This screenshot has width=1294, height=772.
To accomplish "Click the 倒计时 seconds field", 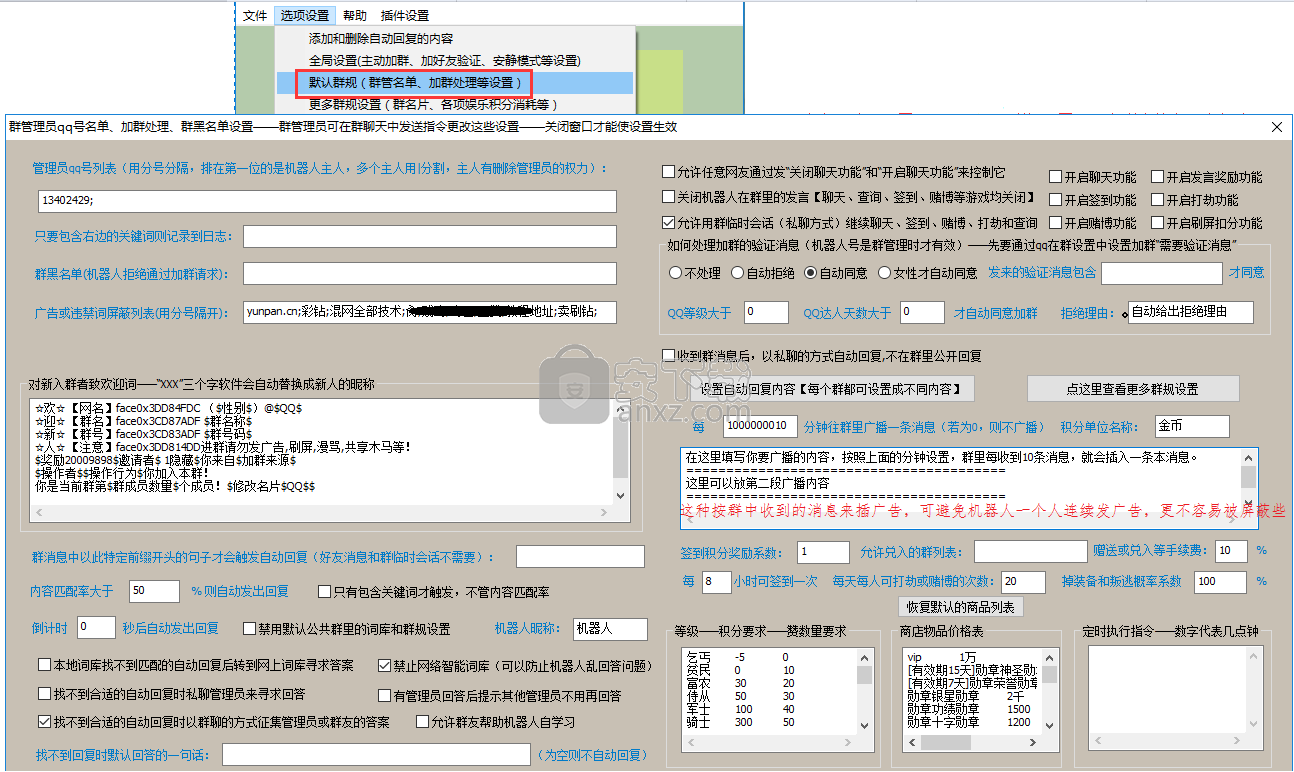I will point(96,627).
